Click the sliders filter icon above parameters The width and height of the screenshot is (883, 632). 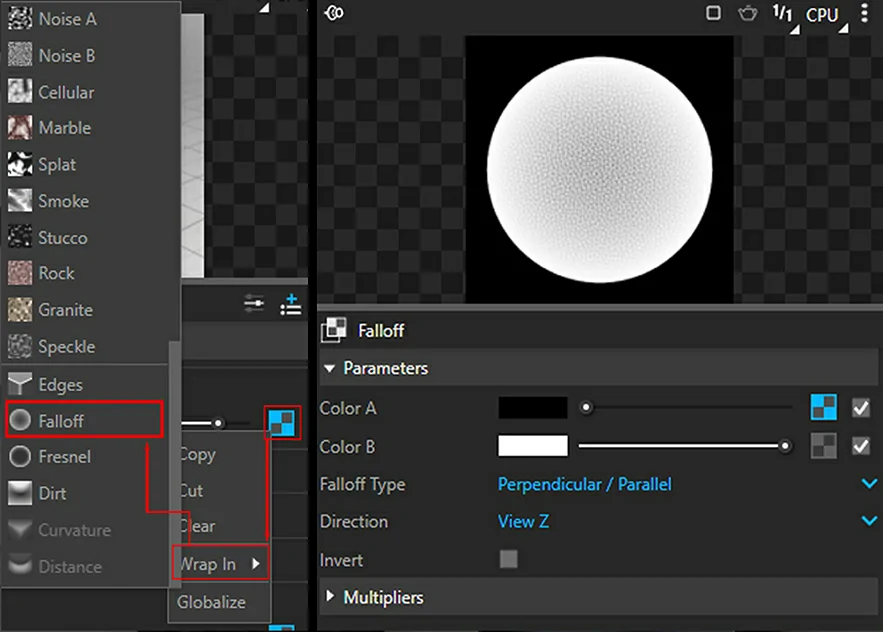click(253, 304)
